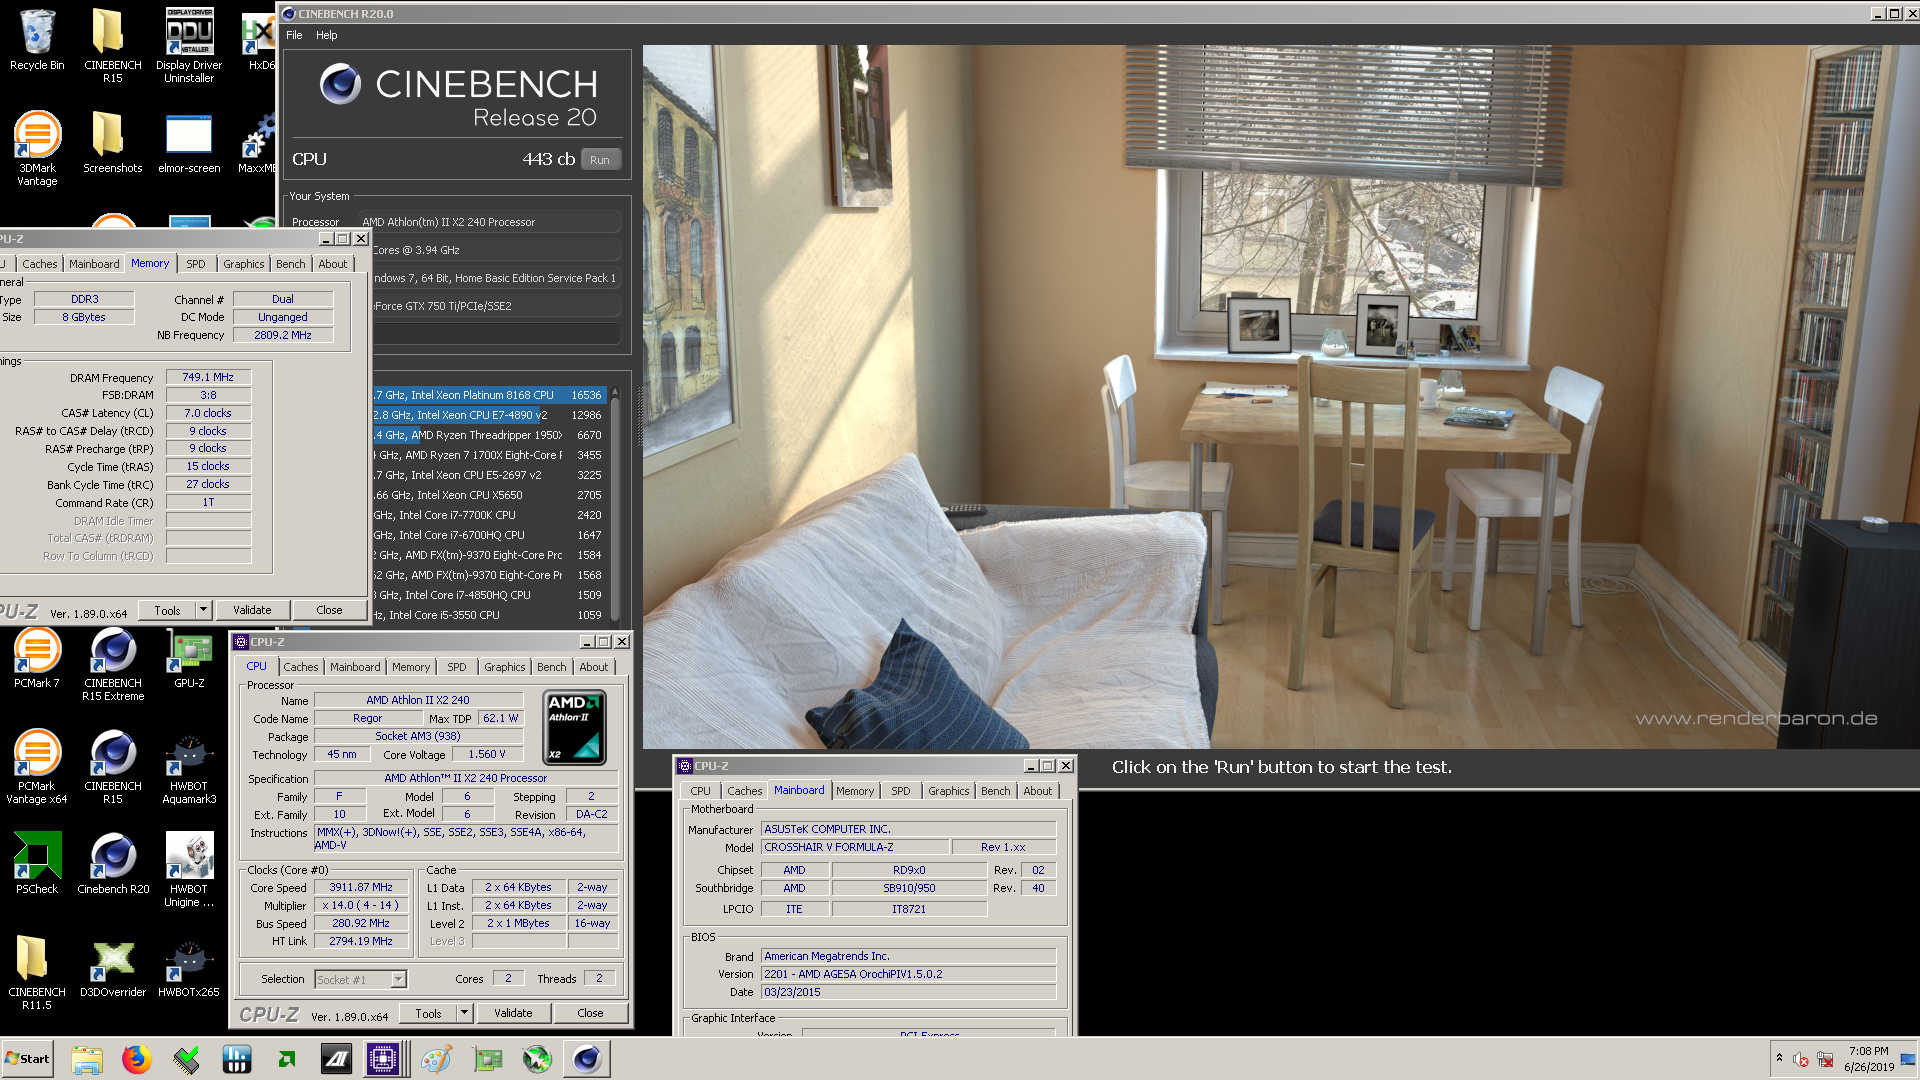The height and width of the screenshot is (1080, 1920).
Task: Select Intel Core i7-7700K ranking row
Action: pyautogui.click(x=488, y=515)
